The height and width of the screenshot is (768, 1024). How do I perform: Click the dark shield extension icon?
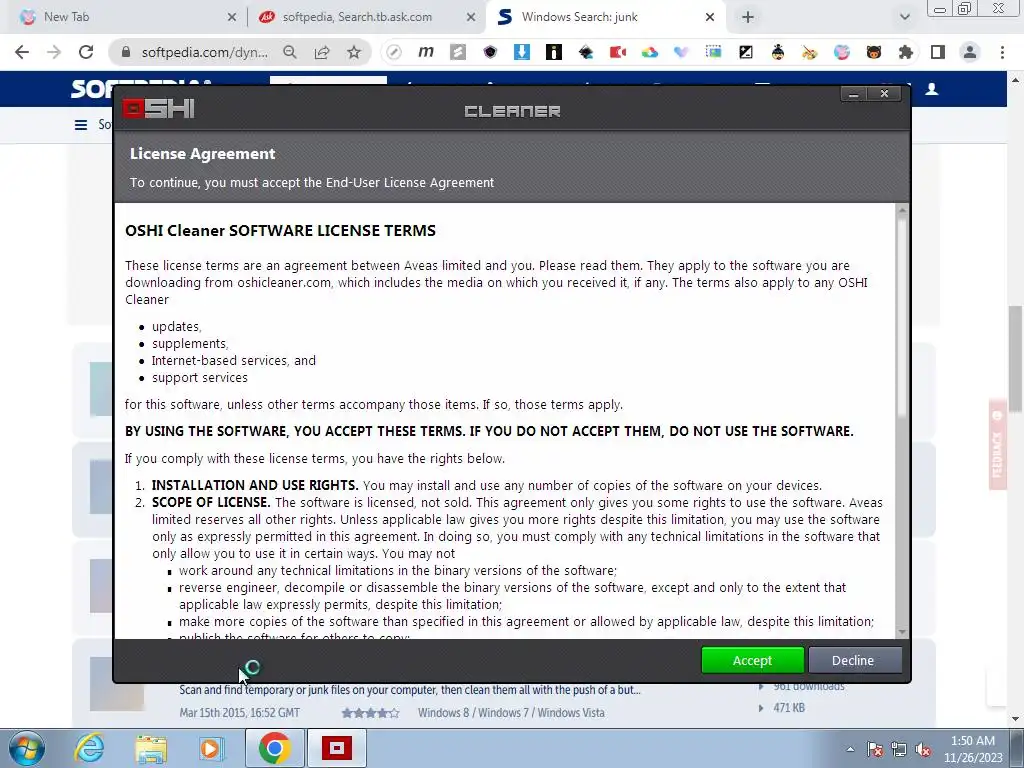(490, 52)
